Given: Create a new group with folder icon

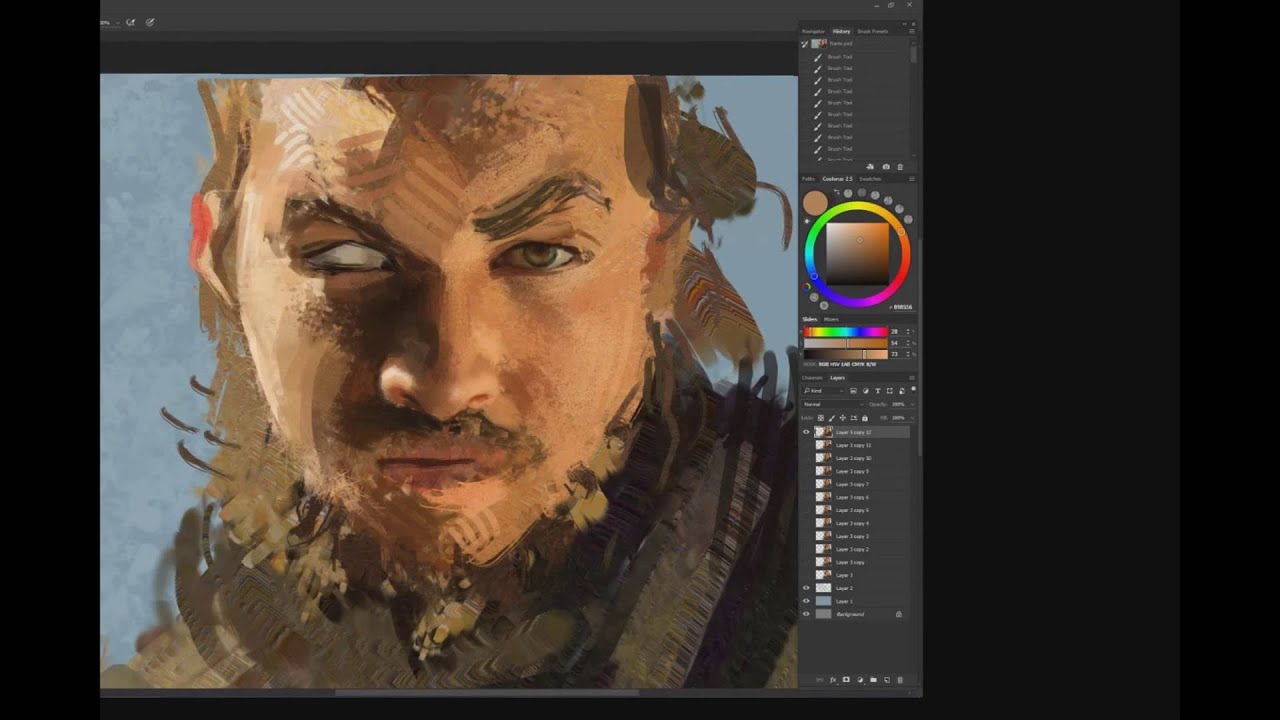Looking at the screenshot, I should click(873, 680).
